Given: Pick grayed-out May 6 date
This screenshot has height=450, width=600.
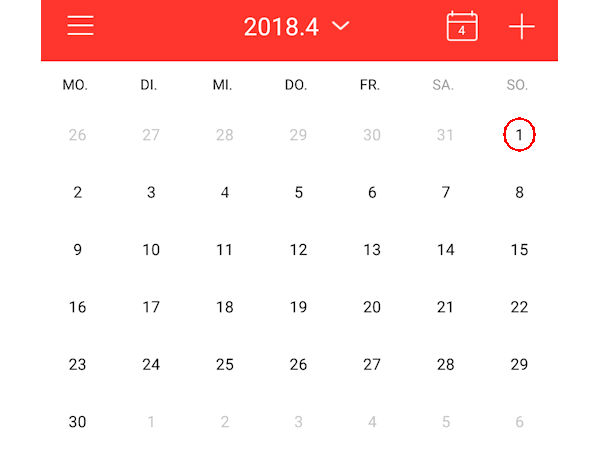Looking at the screenshot, I should (519, 422).
